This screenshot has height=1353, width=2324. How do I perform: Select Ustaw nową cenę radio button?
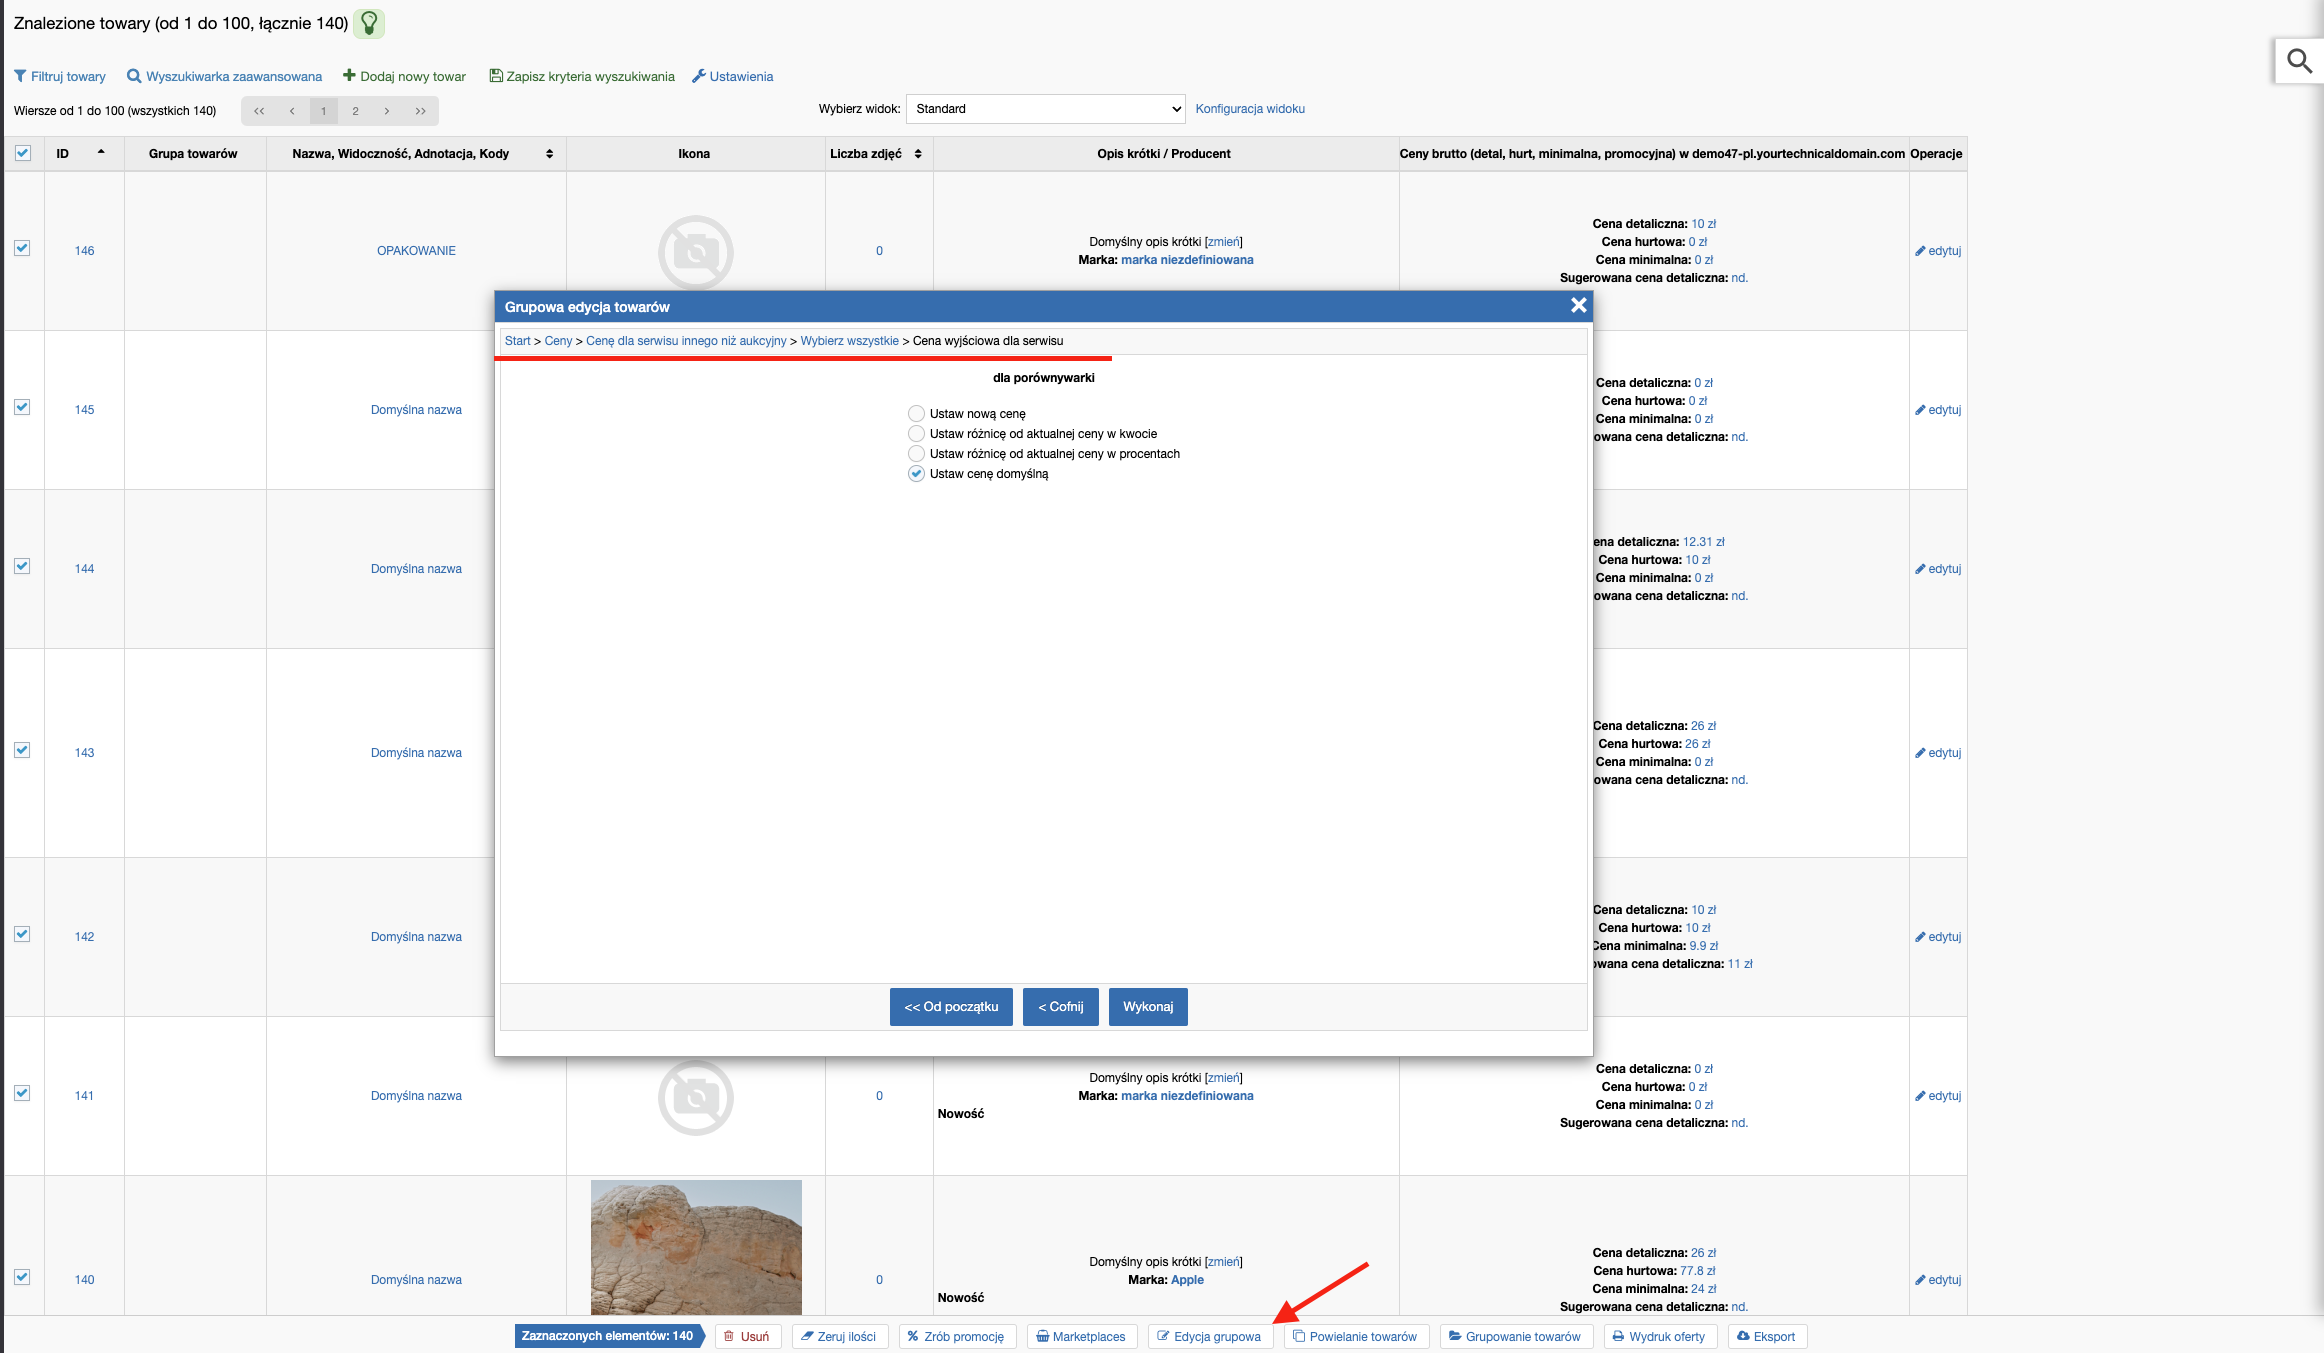(916, 414)
